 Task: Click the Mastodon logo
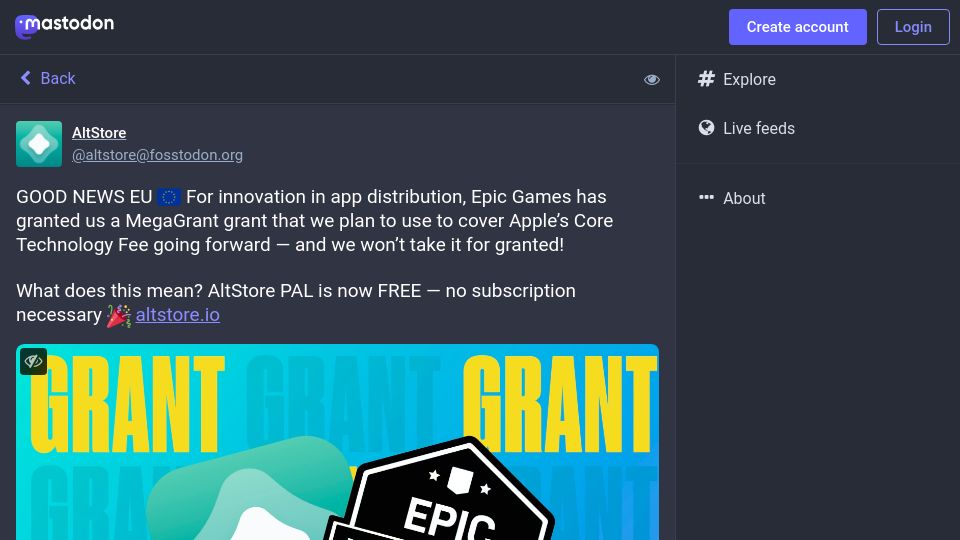tap(64, 26)
